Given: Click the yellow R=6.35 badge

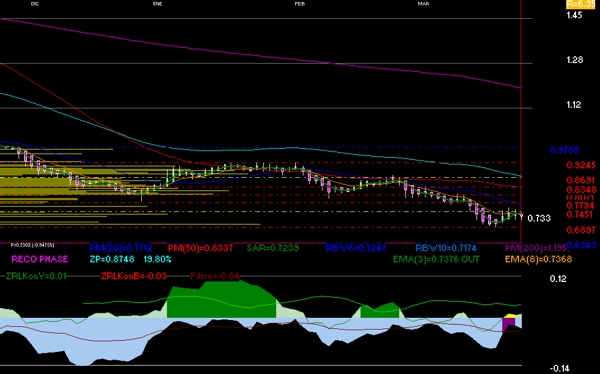Looking at the screenshot, I should tap(582, 4).
